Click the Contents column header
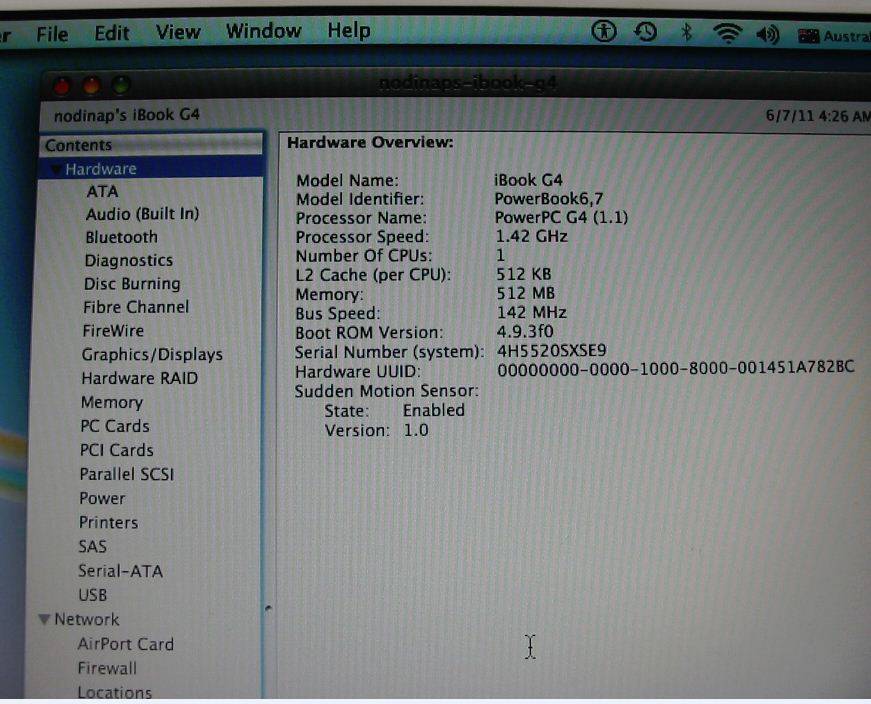The image size is (871, 704). pyautogui.click(x=151, y=145)
